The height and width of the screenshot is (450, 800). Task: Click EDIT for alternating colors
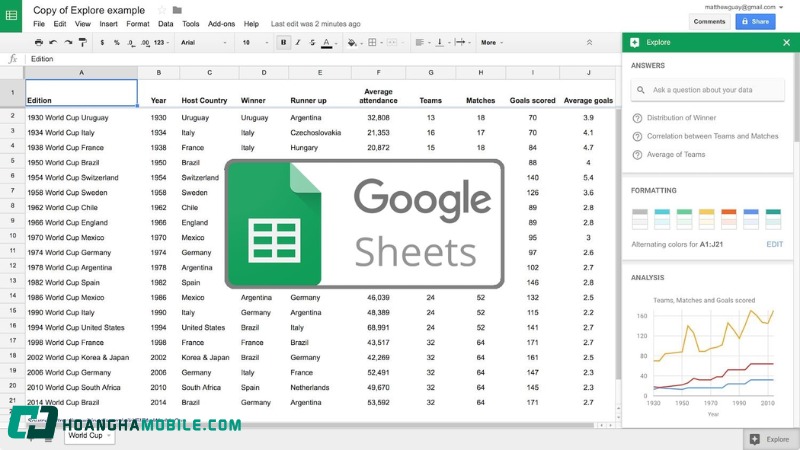coord(774,244)
